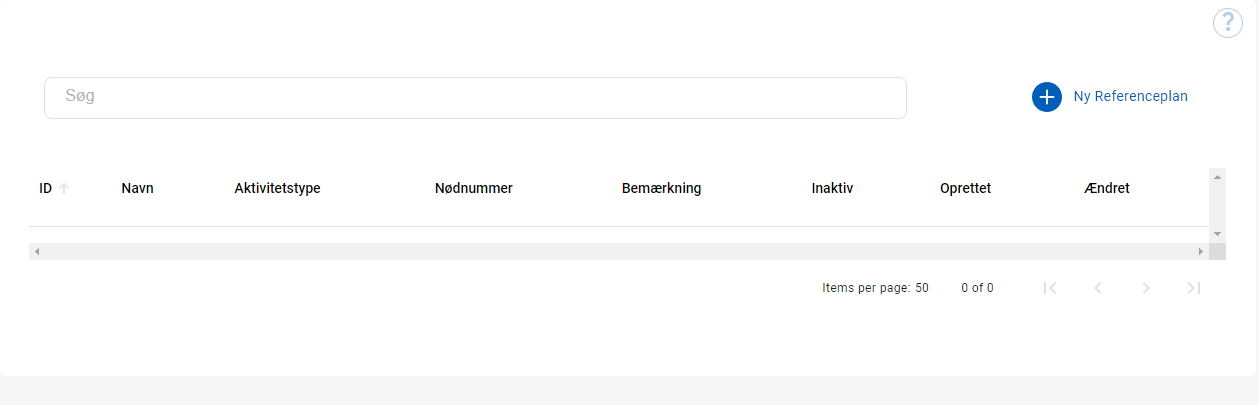Open Items per page dropdown showing 50
The image size is (1259, 405).
pyautogui.click(x=922, y=288)
